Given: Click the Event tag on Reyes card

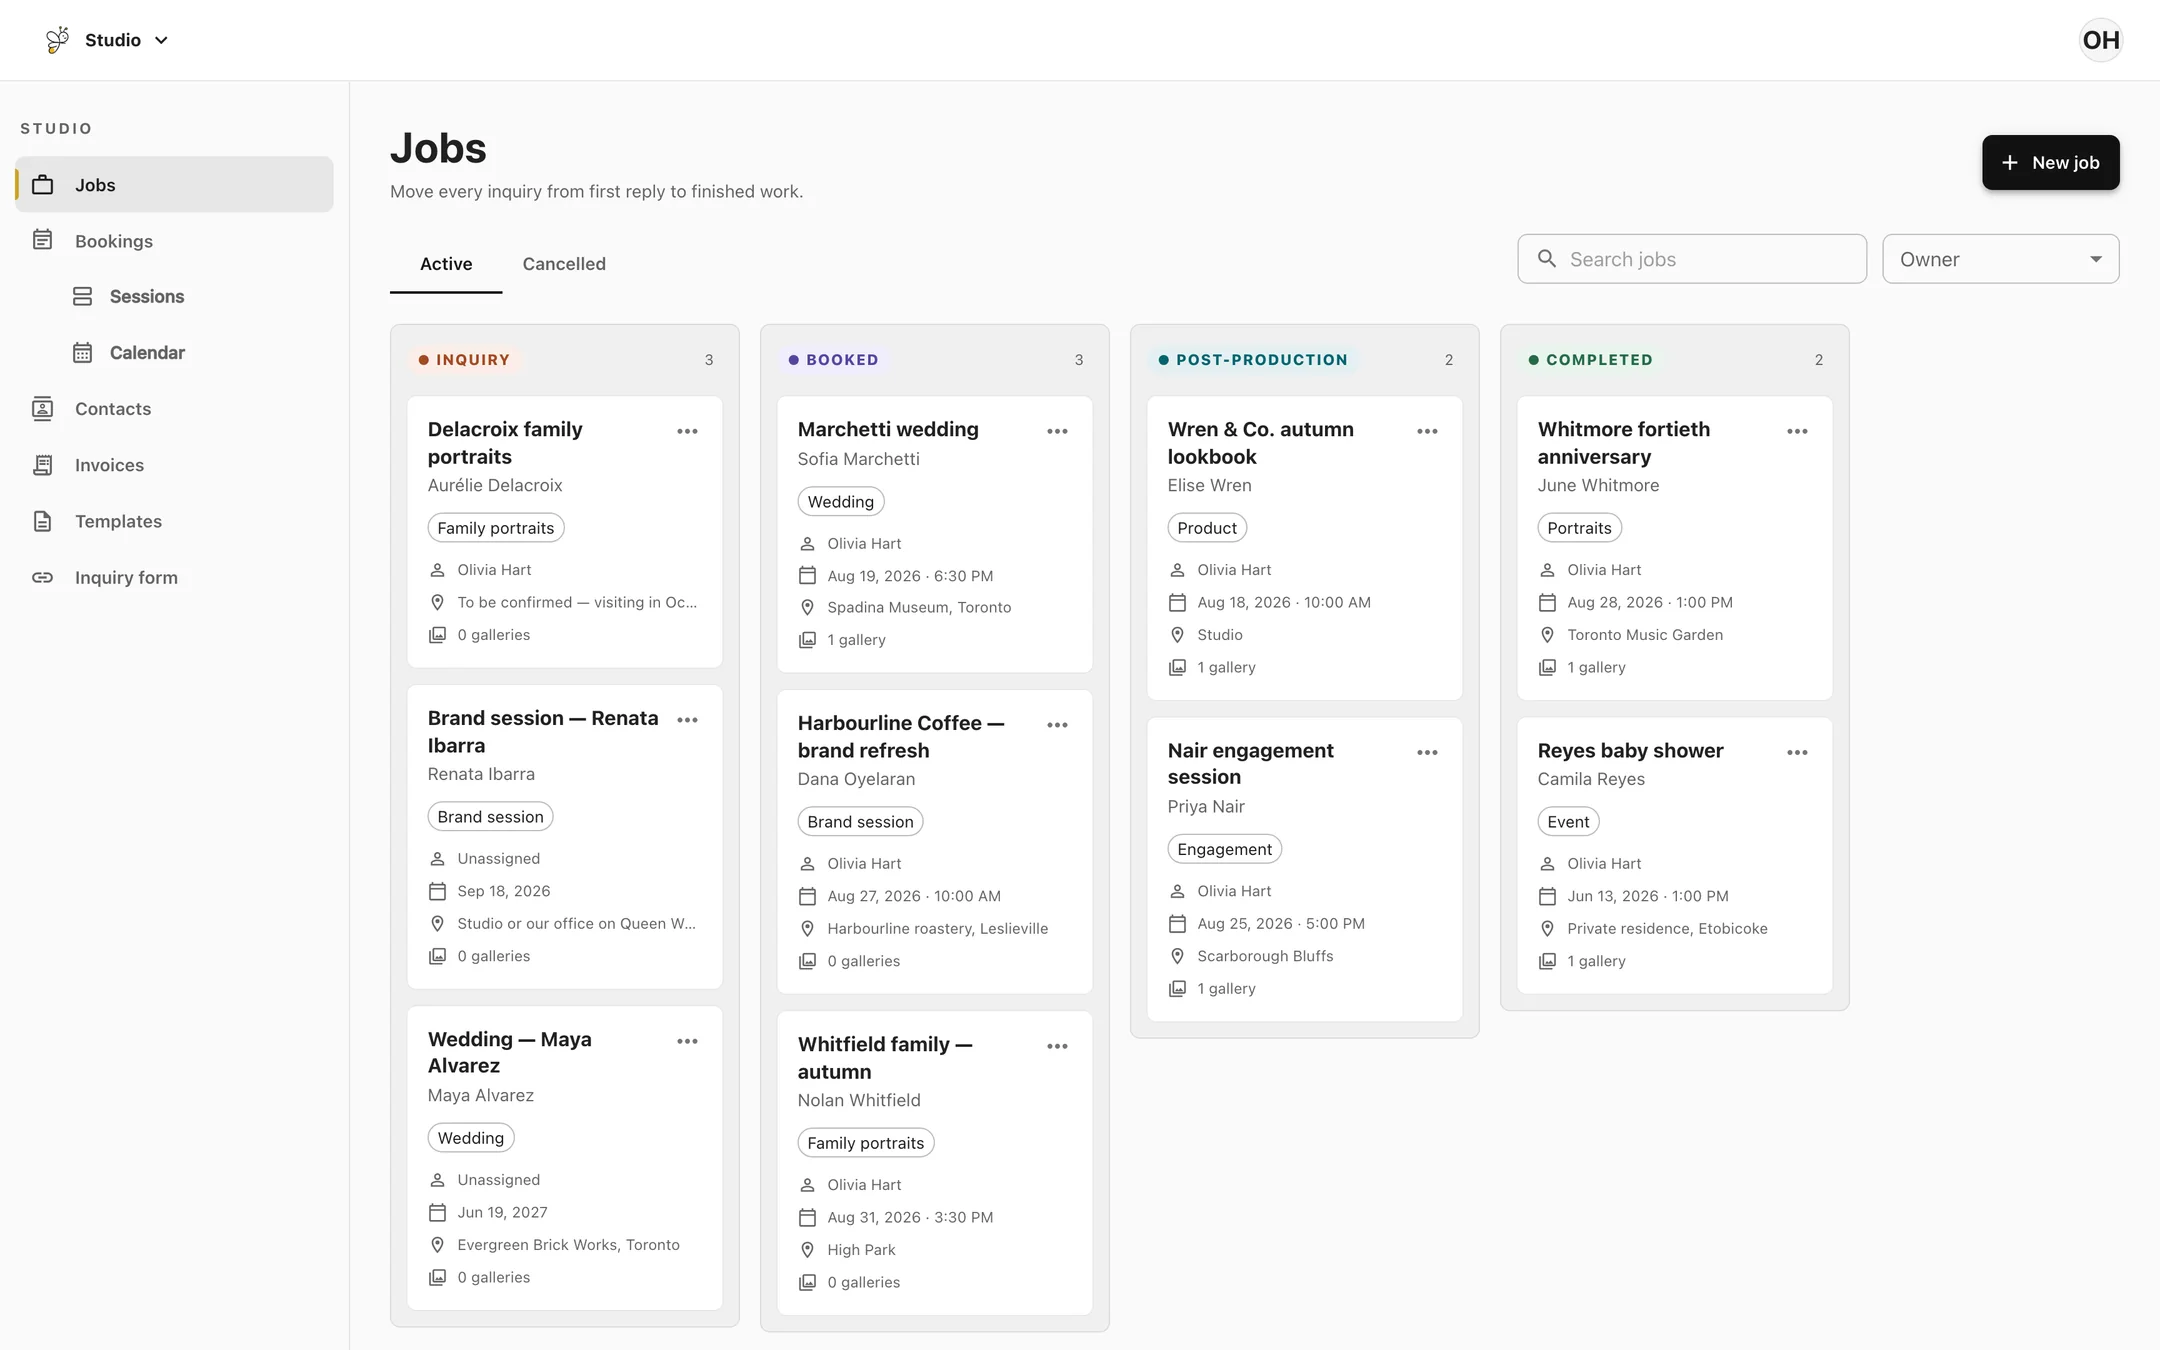Looking at the screenshot, I should tap(1568, 822).
